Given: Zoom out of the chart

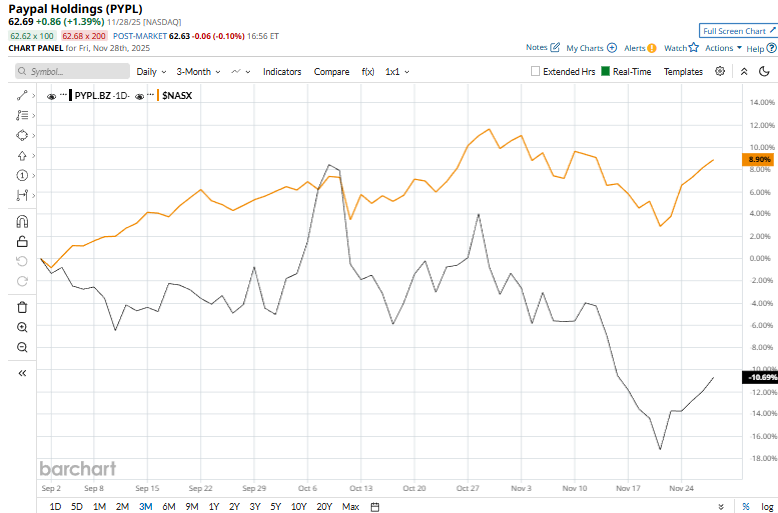Looking at the screenshot, I should pyautogui.click(x=22, y=347).
